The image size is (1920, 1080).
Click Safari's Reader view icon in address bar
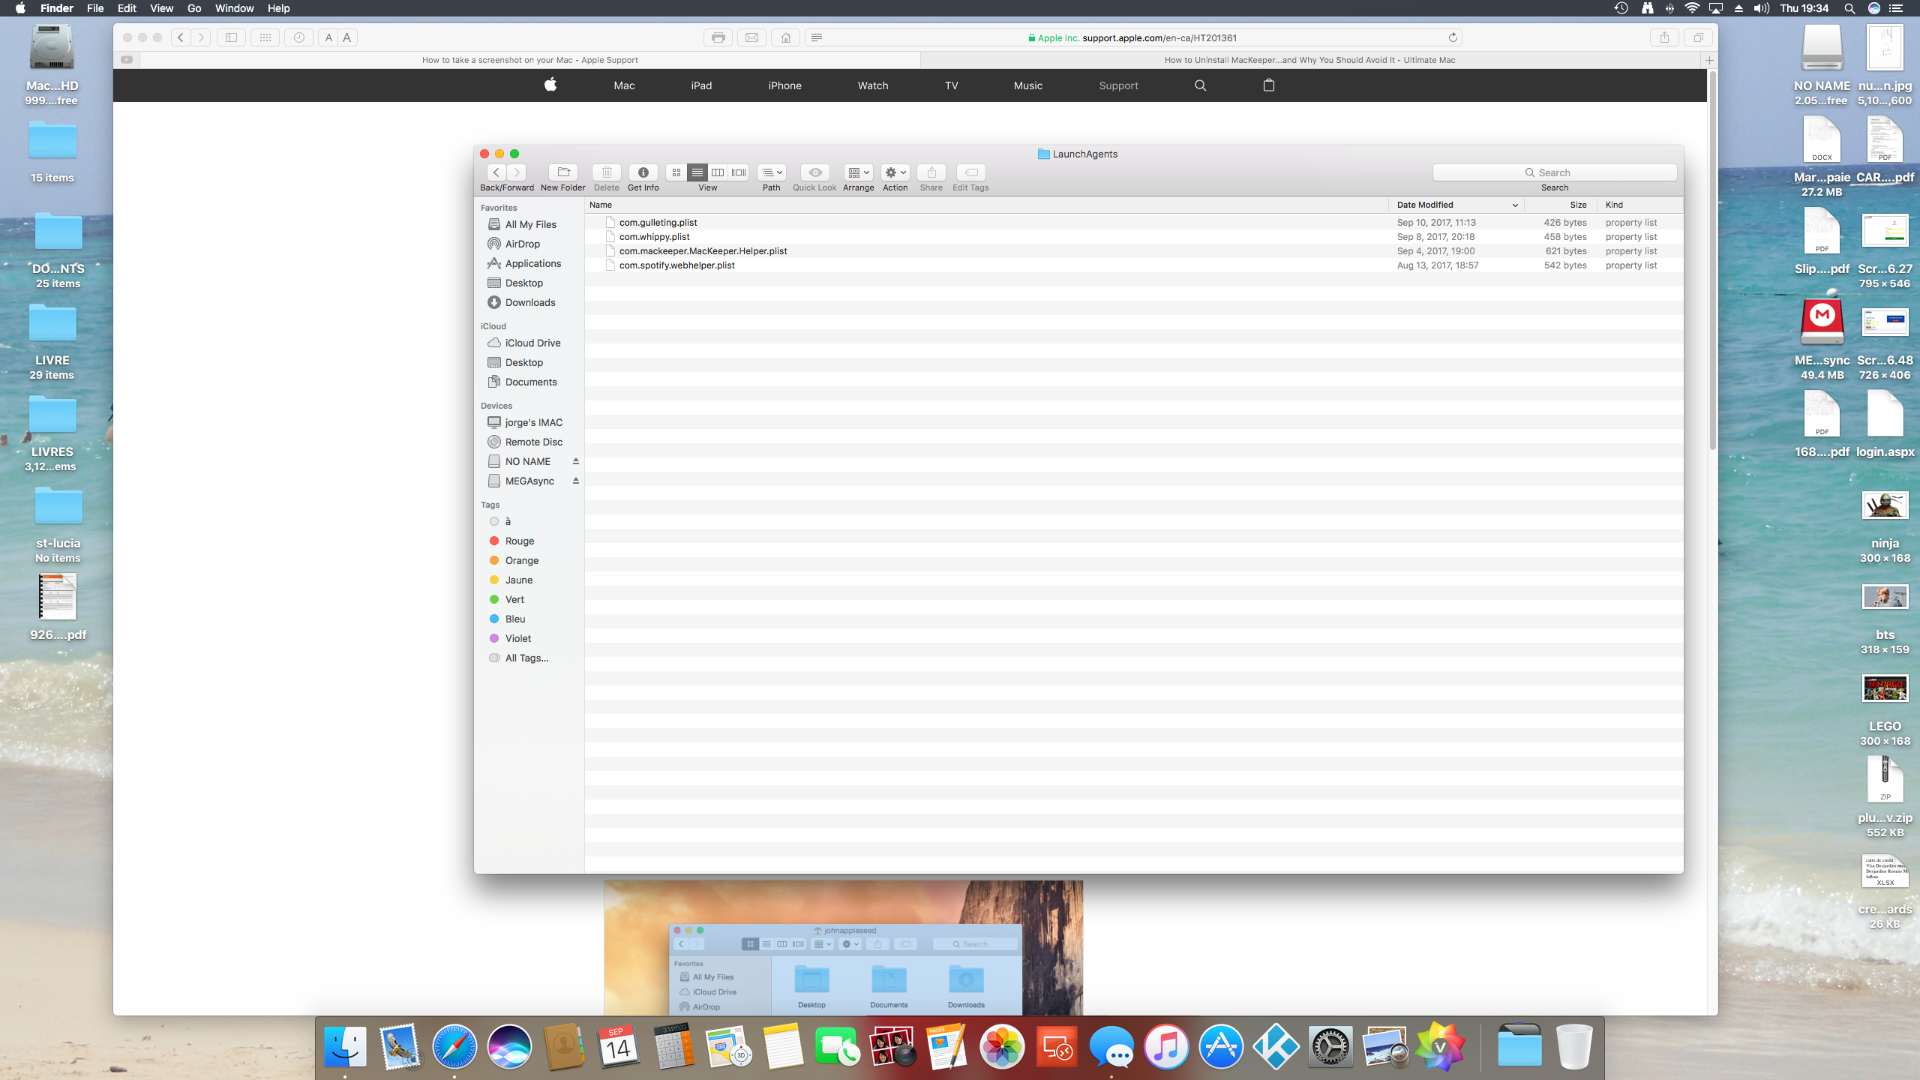(x=817, y=38)
